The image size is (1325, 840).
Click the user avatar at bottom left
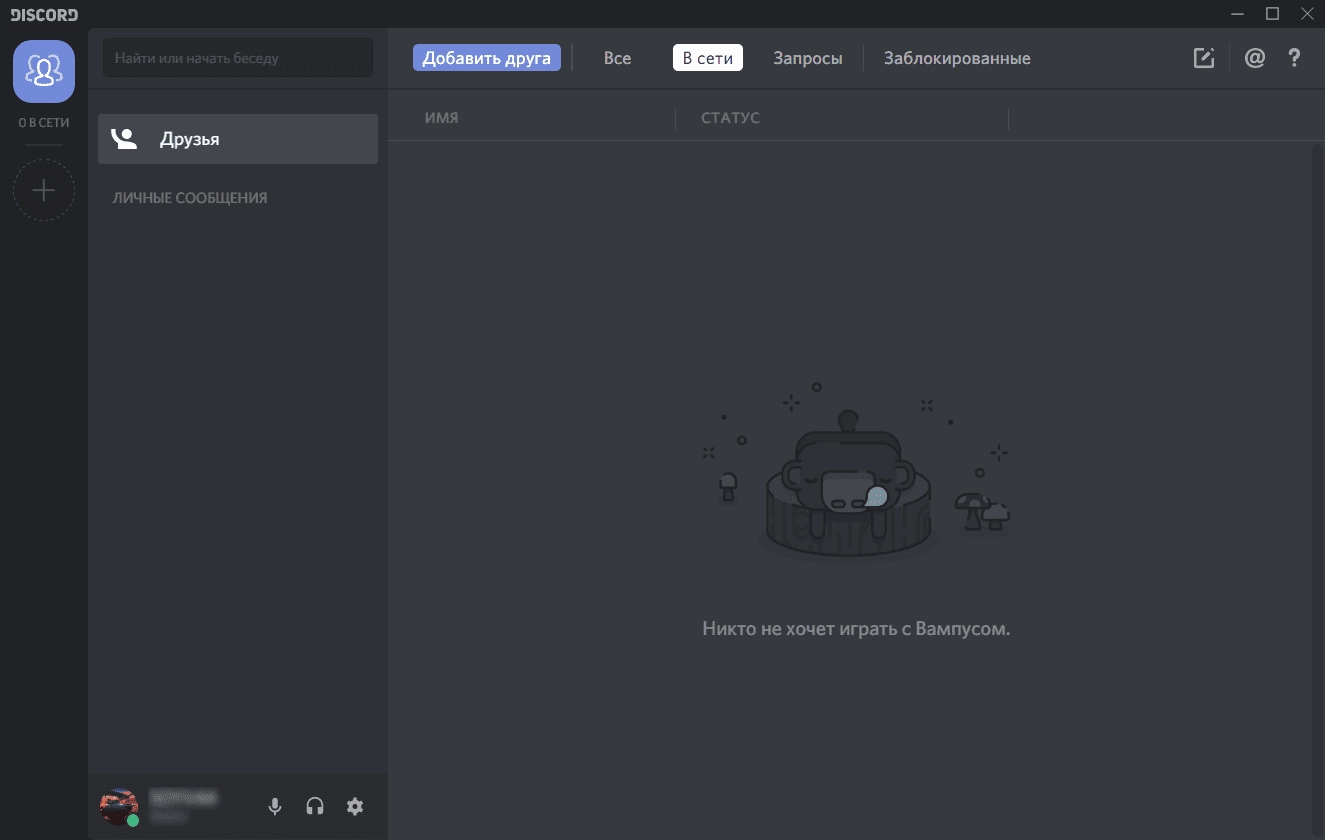[119, 806]
